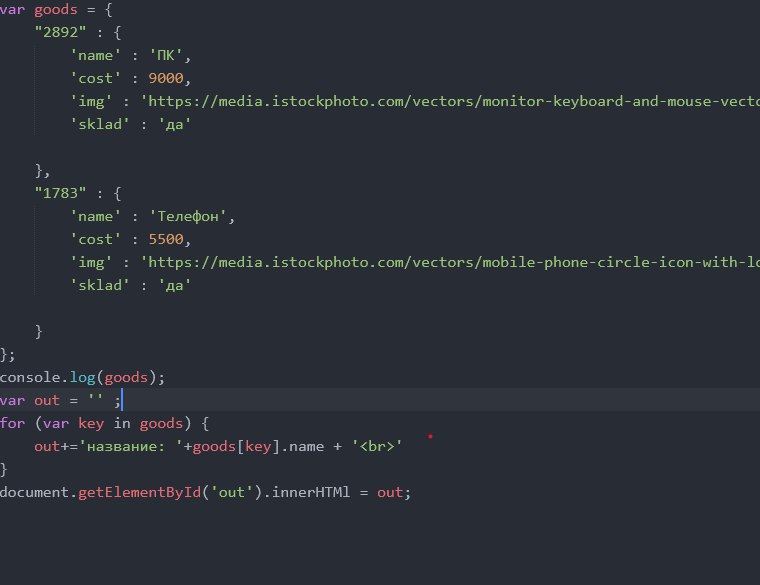Click the 'Телефон' name string
Screen dimensions: 760x585
click(x=188, y=216)
